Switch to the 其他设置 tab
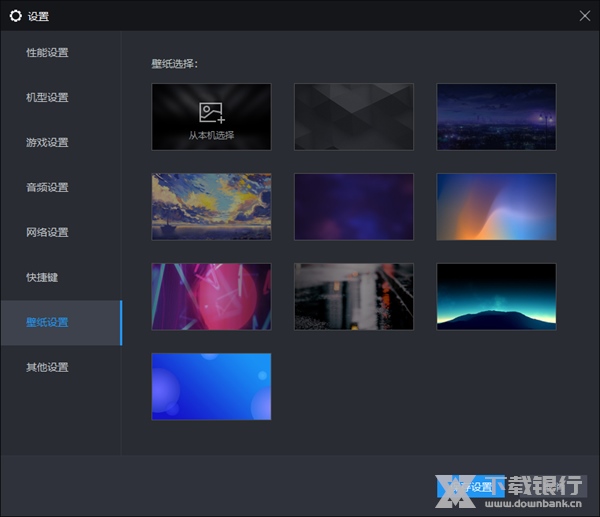 48,367
